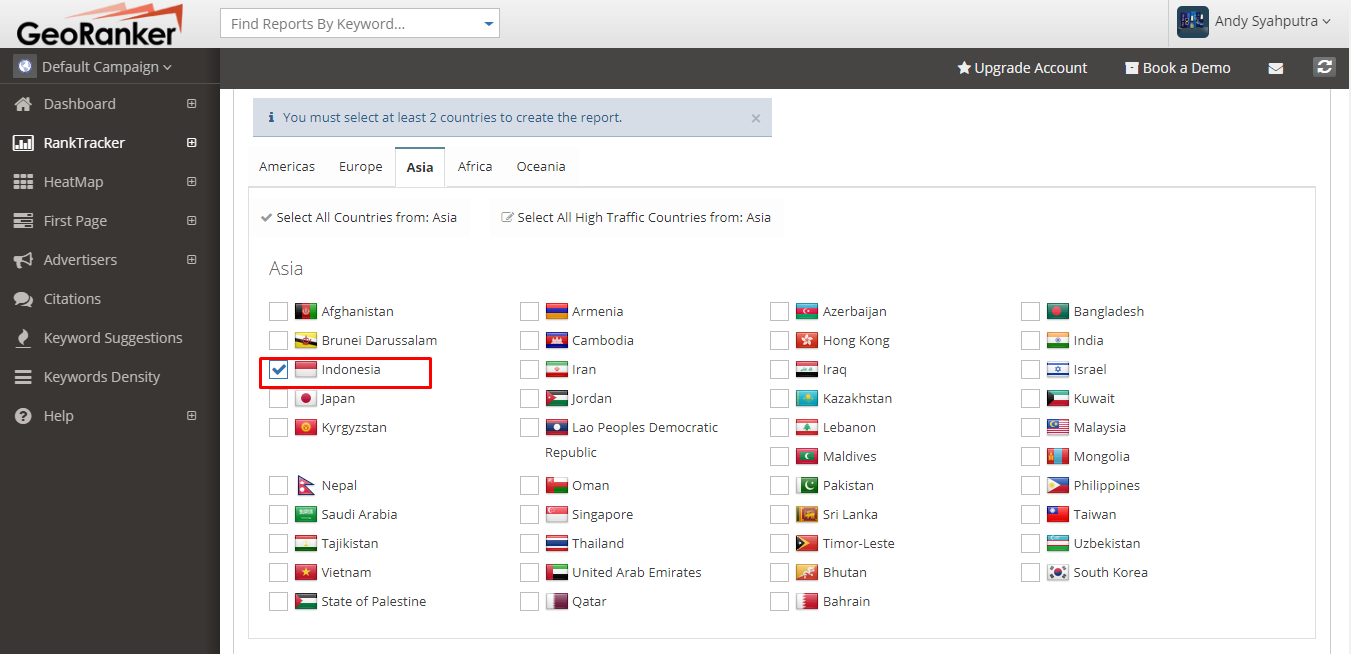
Task: Switch to the Oceania tab
Action: pos(541,167)
